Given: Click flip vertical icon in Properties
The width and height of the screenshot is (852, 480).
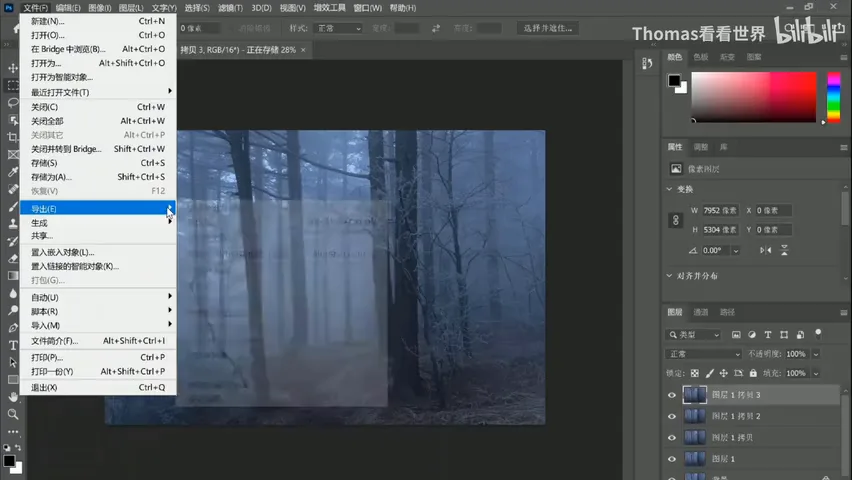Looking at the screenshot, I should click(784, 250).
